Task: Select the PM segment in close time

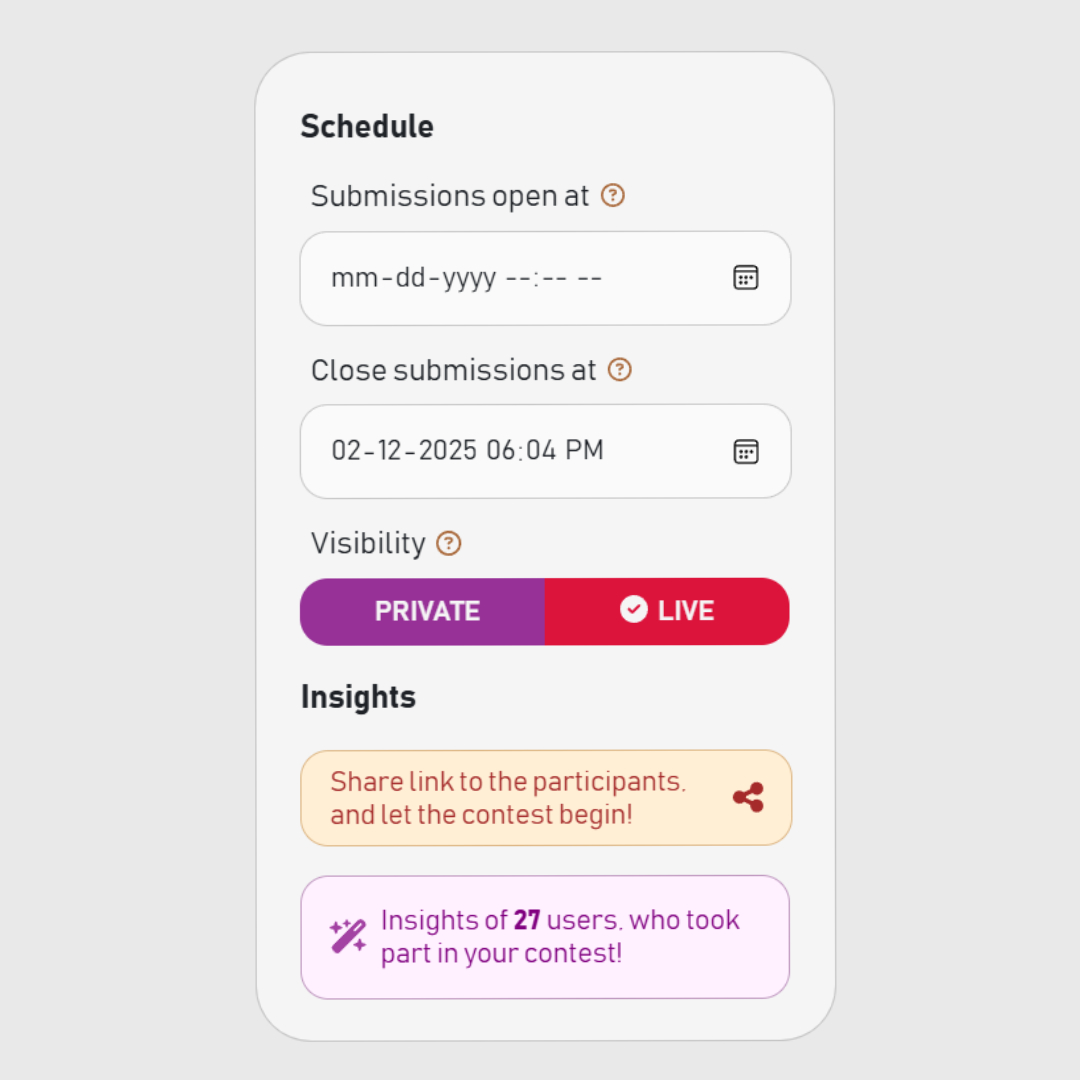Action: click(x=584, y=450)
